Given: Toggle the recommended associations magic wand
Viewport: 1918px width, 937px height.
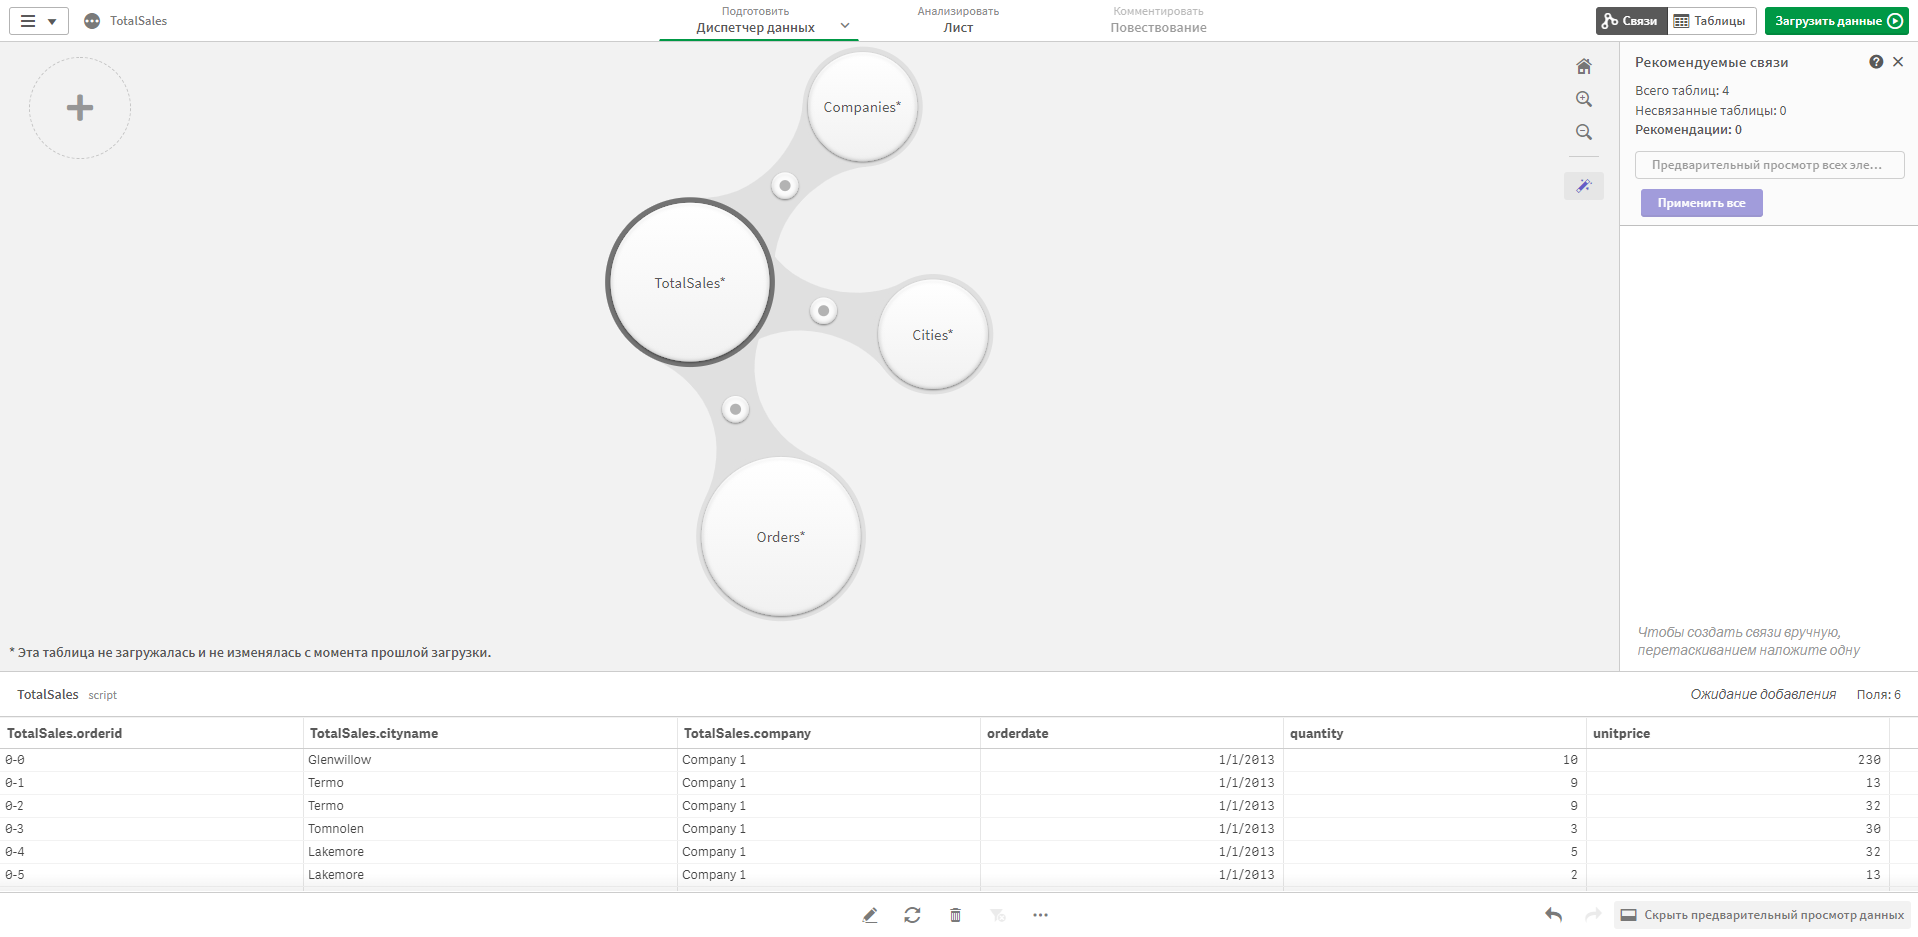Looking at the screenshot, I should tap(1583, 186).
